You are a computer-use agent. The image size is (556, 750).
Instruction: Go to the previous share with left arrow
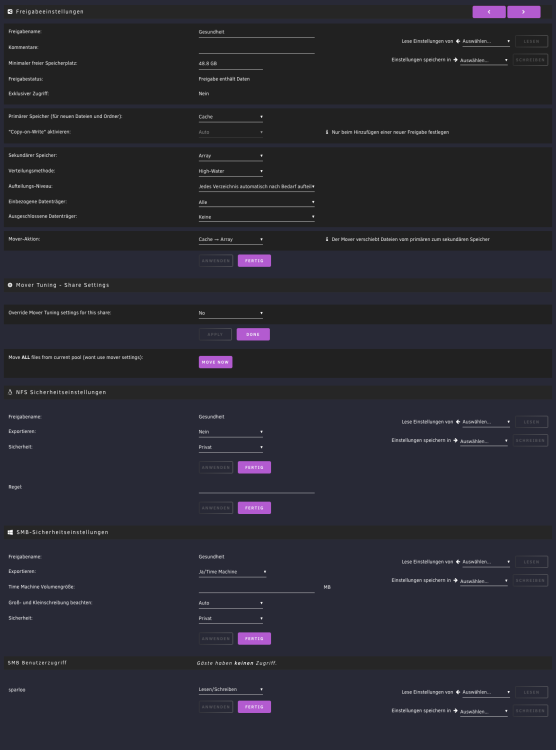pyautogui.click(x=489, y=12)
